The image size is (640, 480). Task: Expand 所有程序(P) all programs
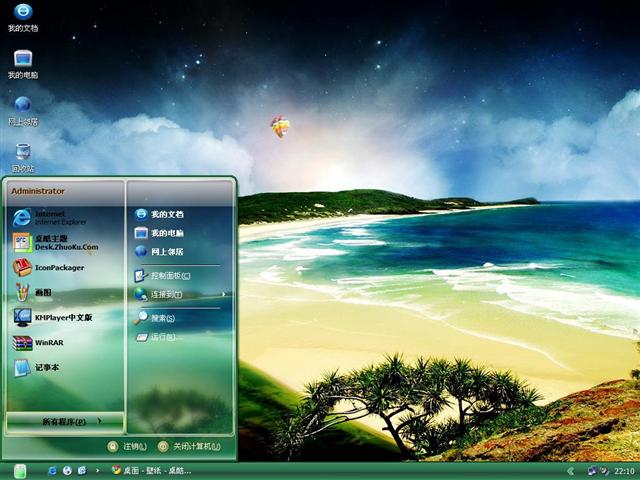point(65,422)
